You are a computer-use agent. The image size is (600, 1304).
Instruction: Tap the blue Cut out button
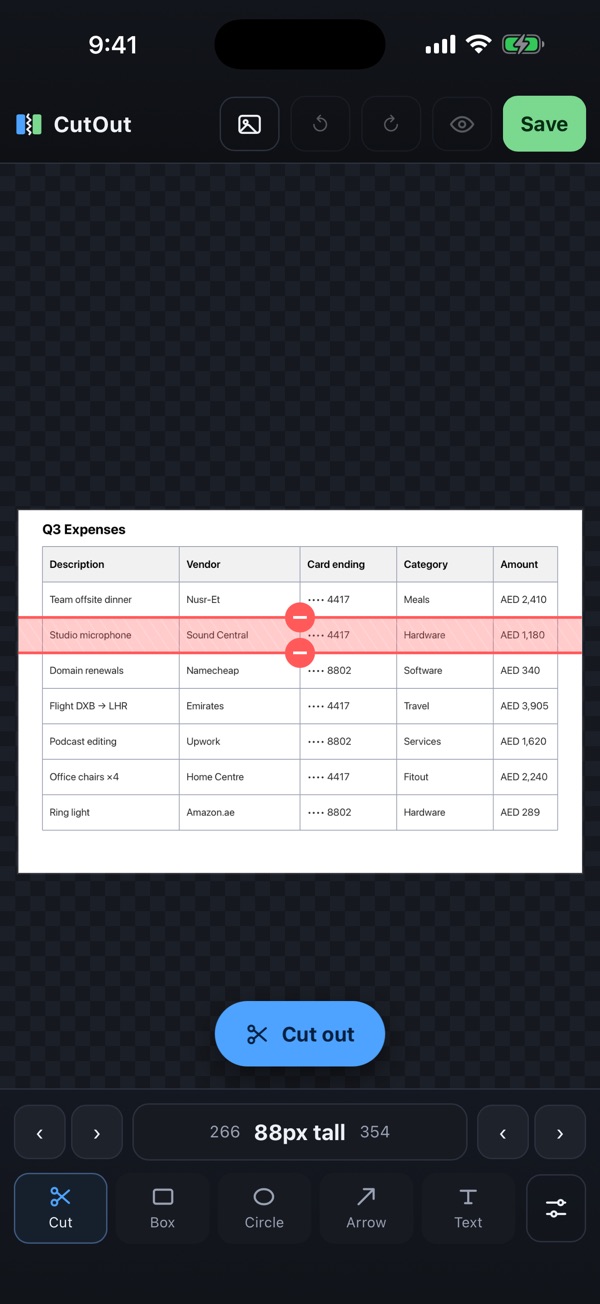[x=300, y=1034]
